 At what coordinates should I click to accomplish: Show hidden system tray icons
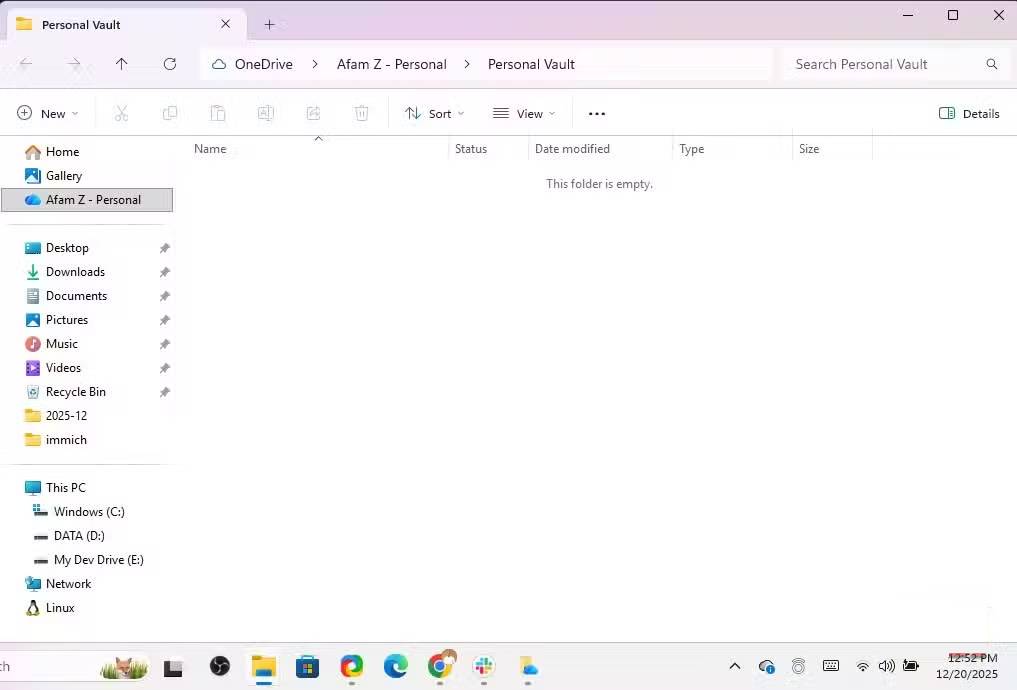pos(735,666)
